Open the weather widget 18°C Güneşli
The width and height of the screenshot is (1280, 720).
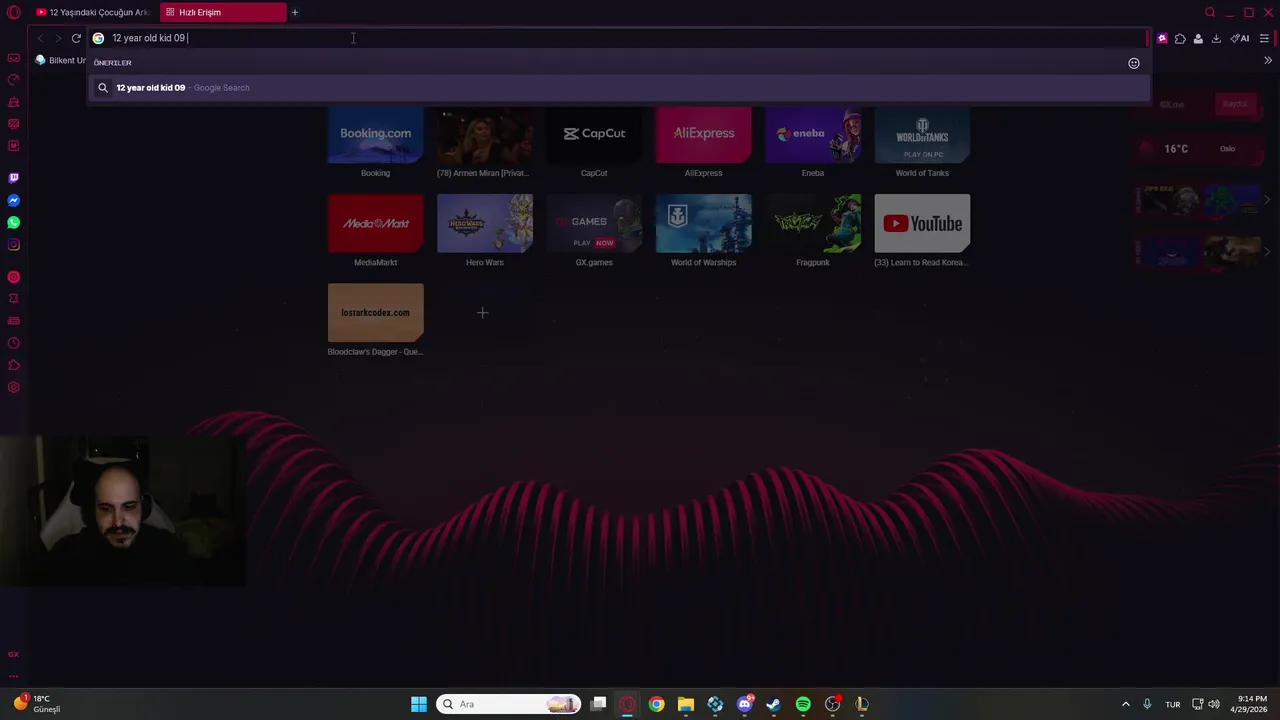pyautogui.click(x=38, y=704)
